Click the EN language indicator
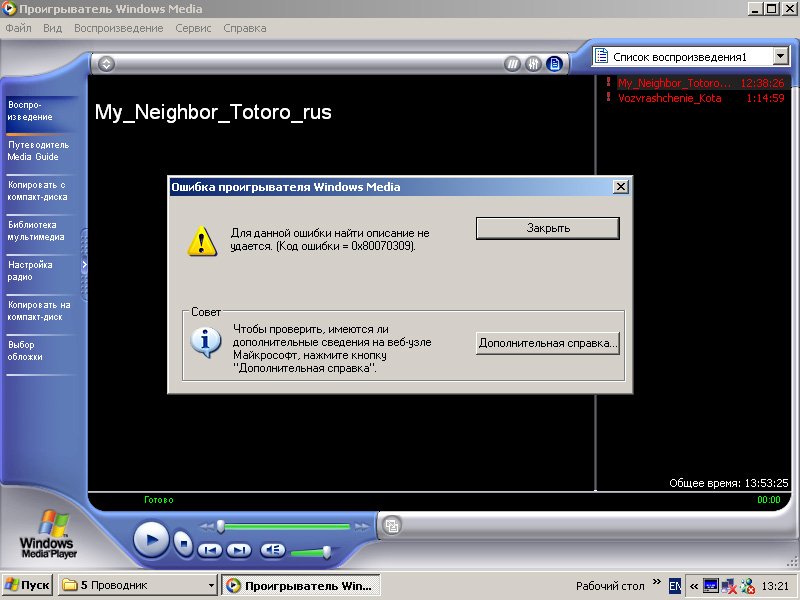The image size is (800, 600). click(x=675, y=586)
